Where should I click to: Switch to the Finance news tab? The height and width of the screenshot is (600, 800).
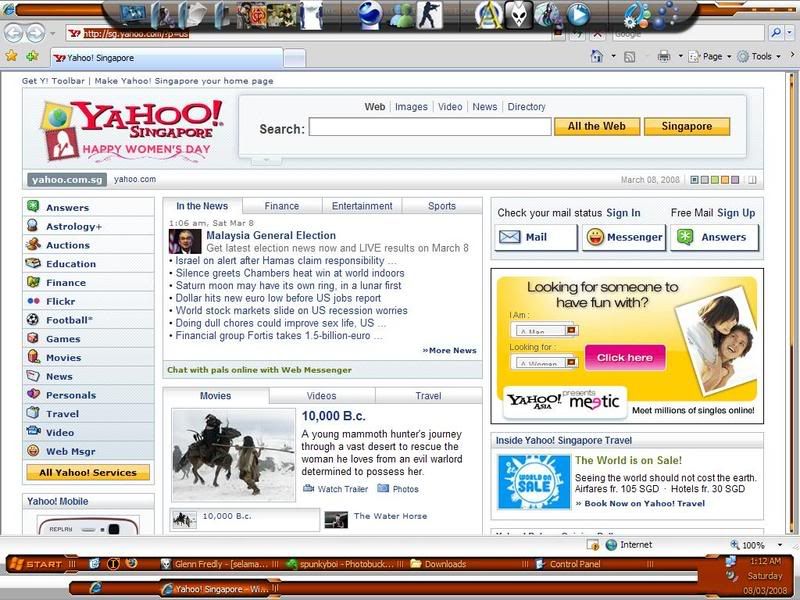point(282,206)
